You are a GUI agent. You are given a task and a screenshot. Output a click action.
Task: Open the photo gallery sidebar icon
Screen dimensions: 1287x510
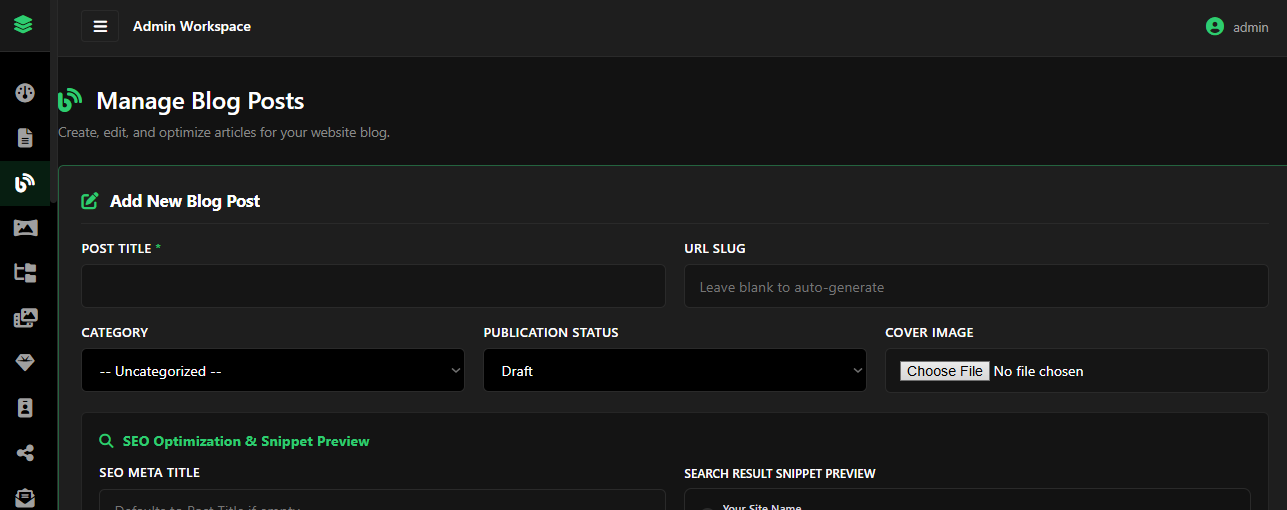pos(25,318)
